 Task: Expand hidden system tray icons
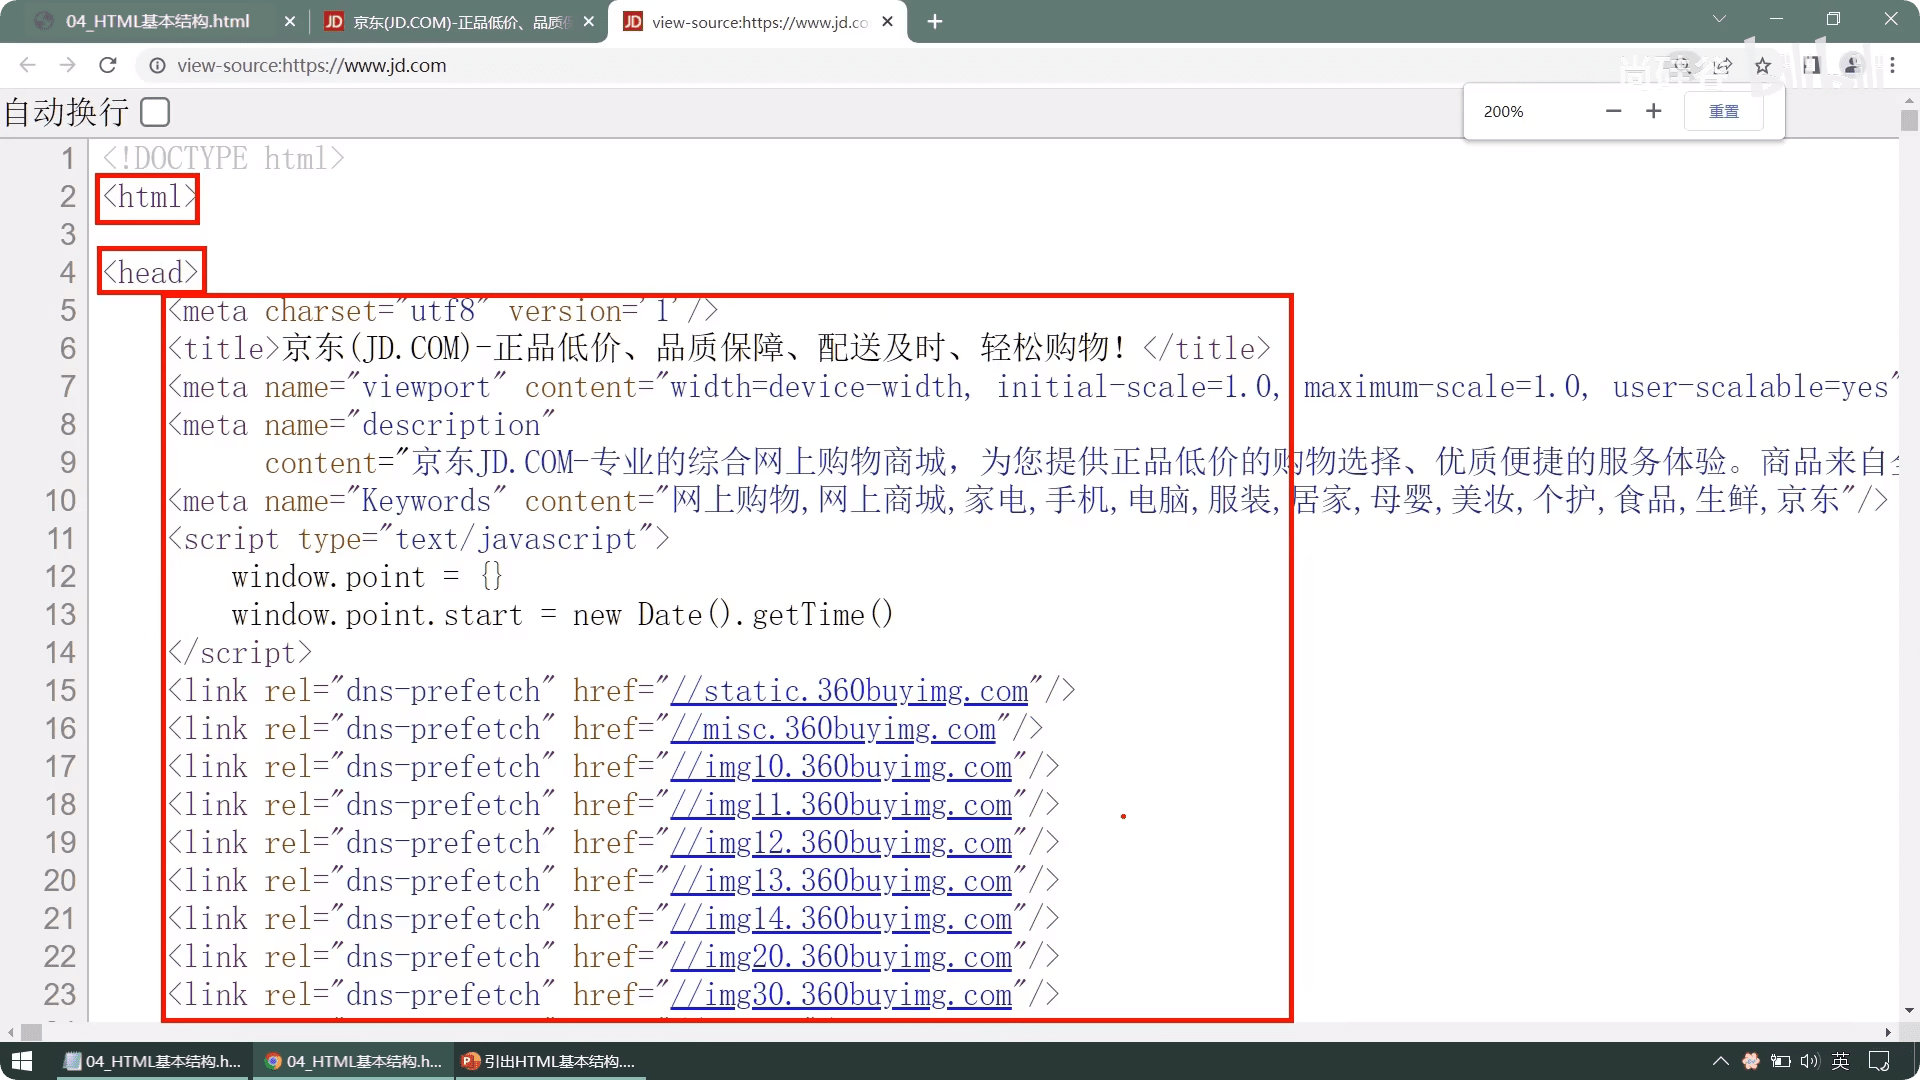click(1720, 1061)
